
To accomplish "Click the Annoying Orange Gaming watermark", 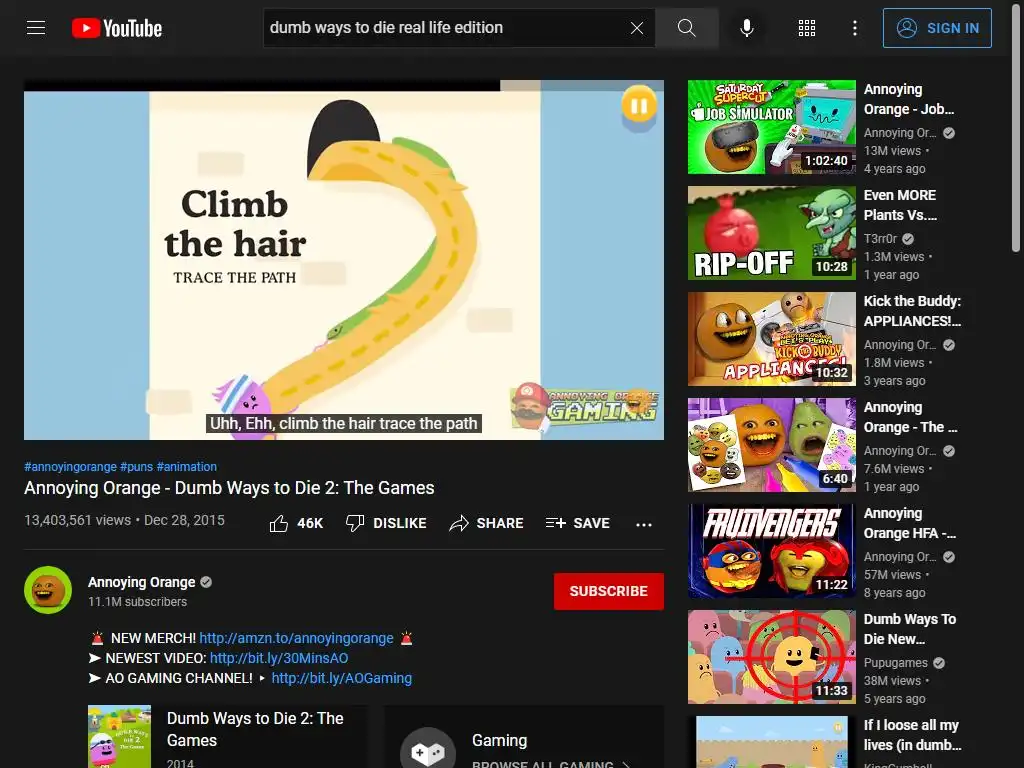I will point(585,408).
